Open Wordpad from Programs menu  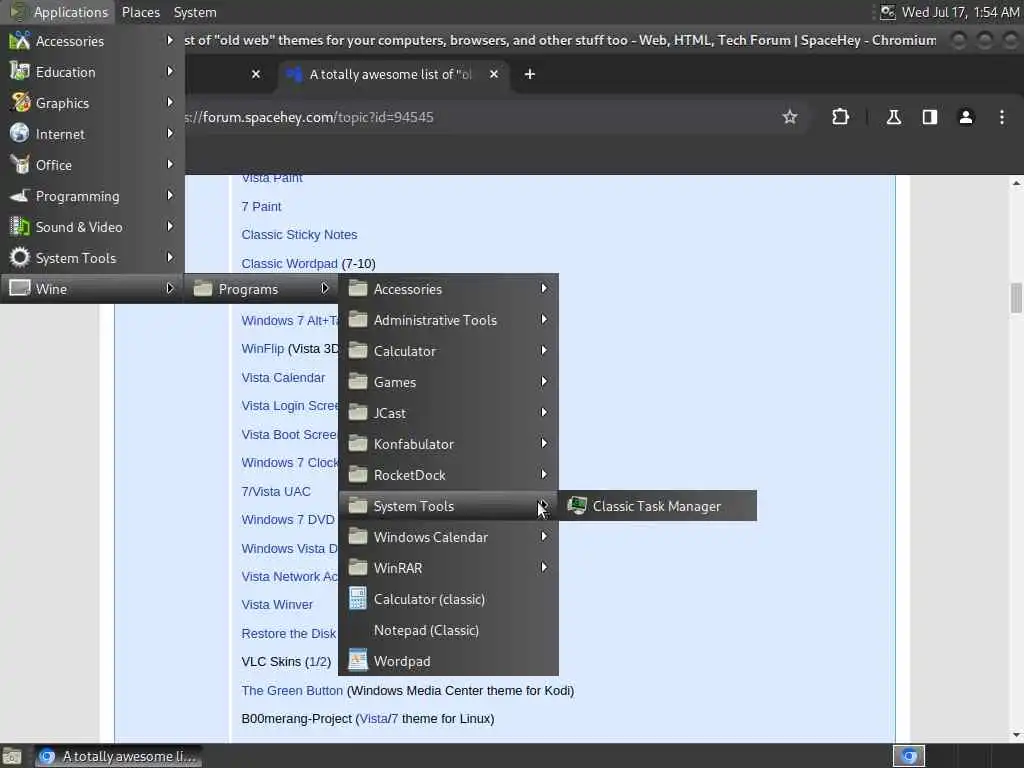coord(448,661)
